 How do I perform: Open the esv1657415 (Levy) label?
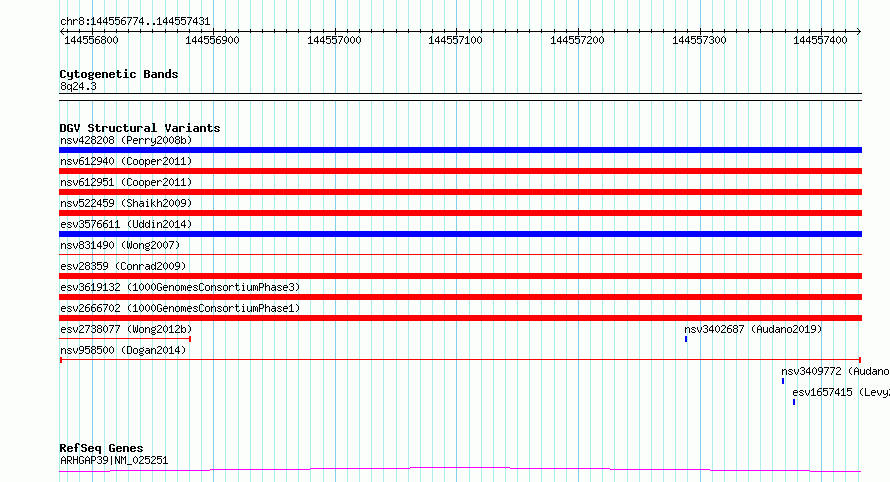[841, 392]
